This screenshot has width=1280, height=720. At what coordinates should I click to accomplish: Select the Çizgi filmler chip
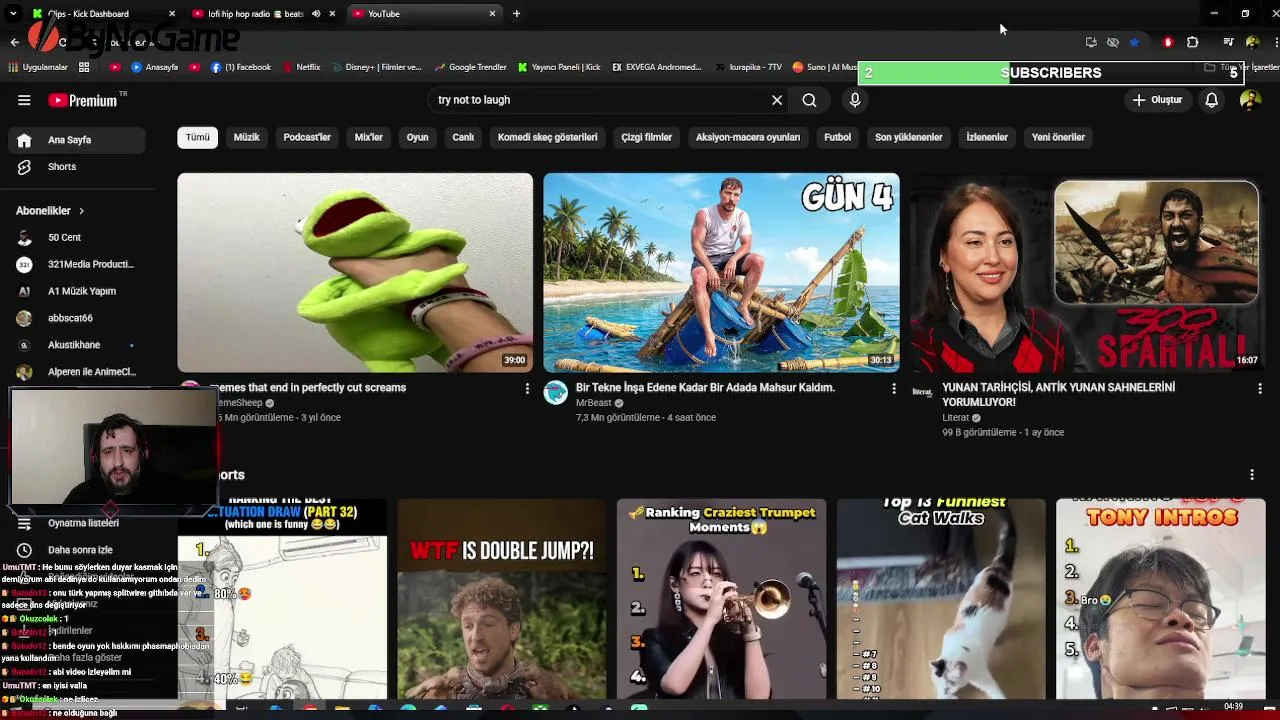[x=647, y=137]
